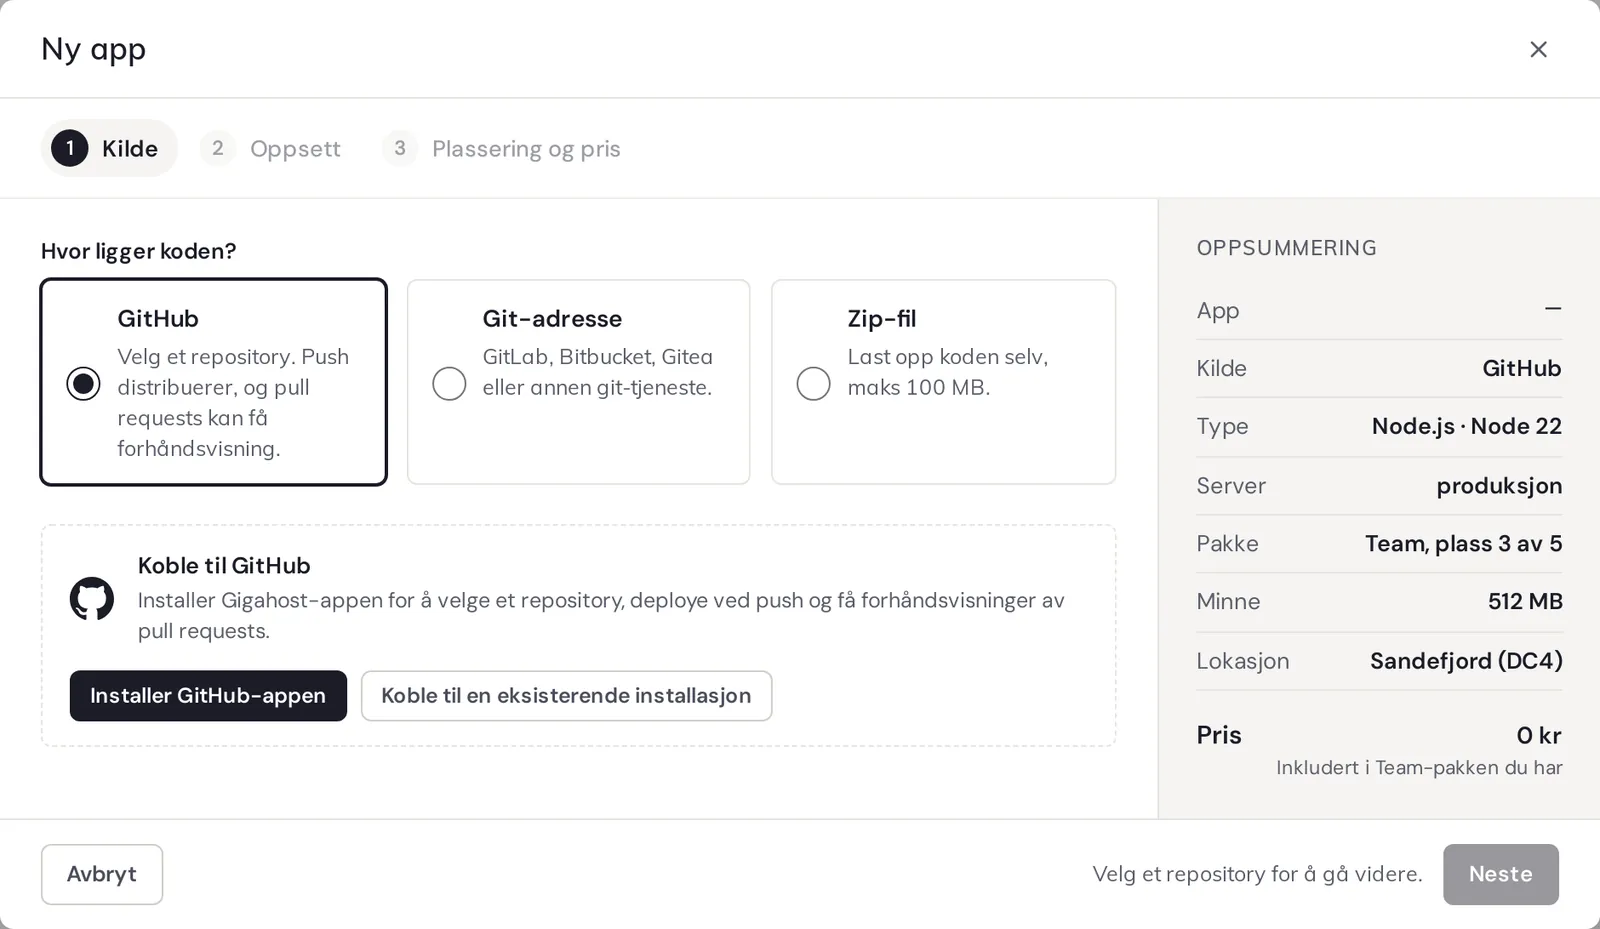Click the GitHub value in summary Kilde row
This screenshot has width=1600, height=929.
pos(1521,368)
